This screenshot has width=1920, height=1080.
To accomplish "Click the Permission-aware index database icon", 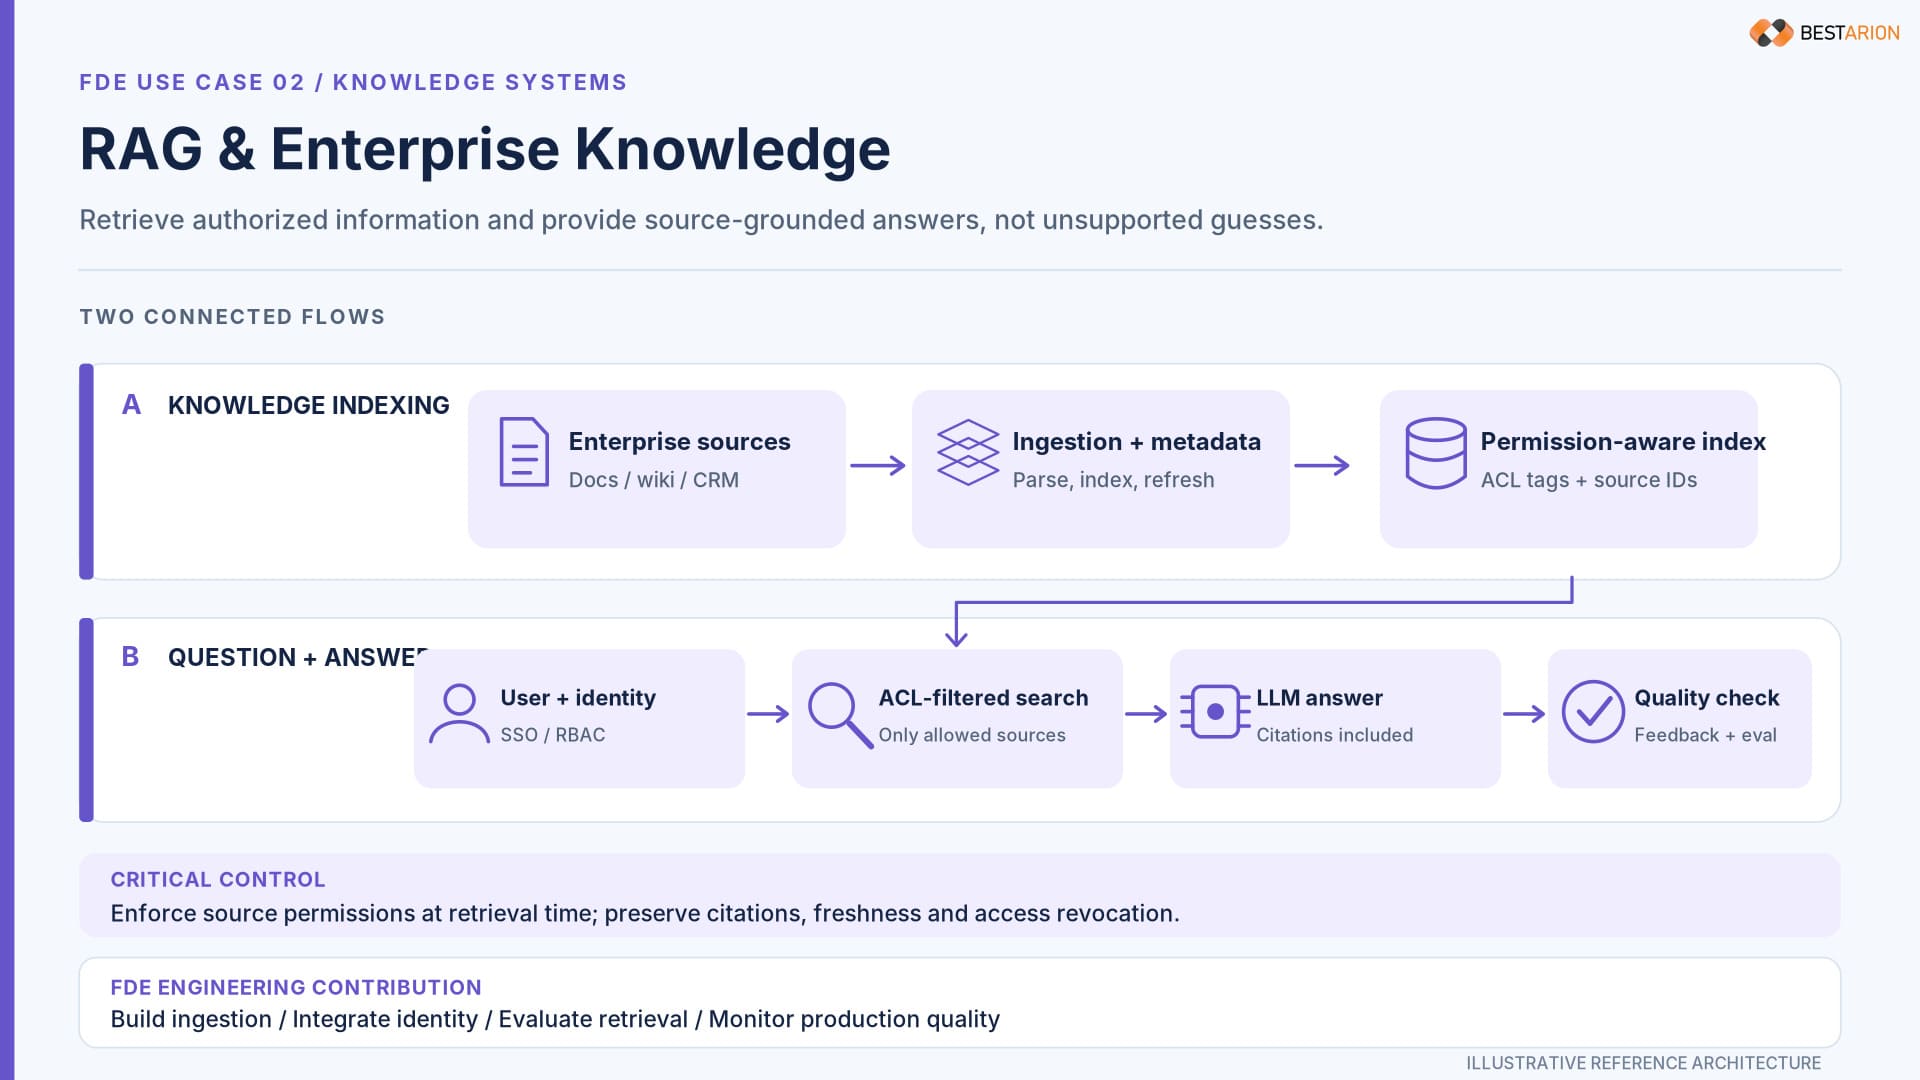I will tap(1436, 453).
